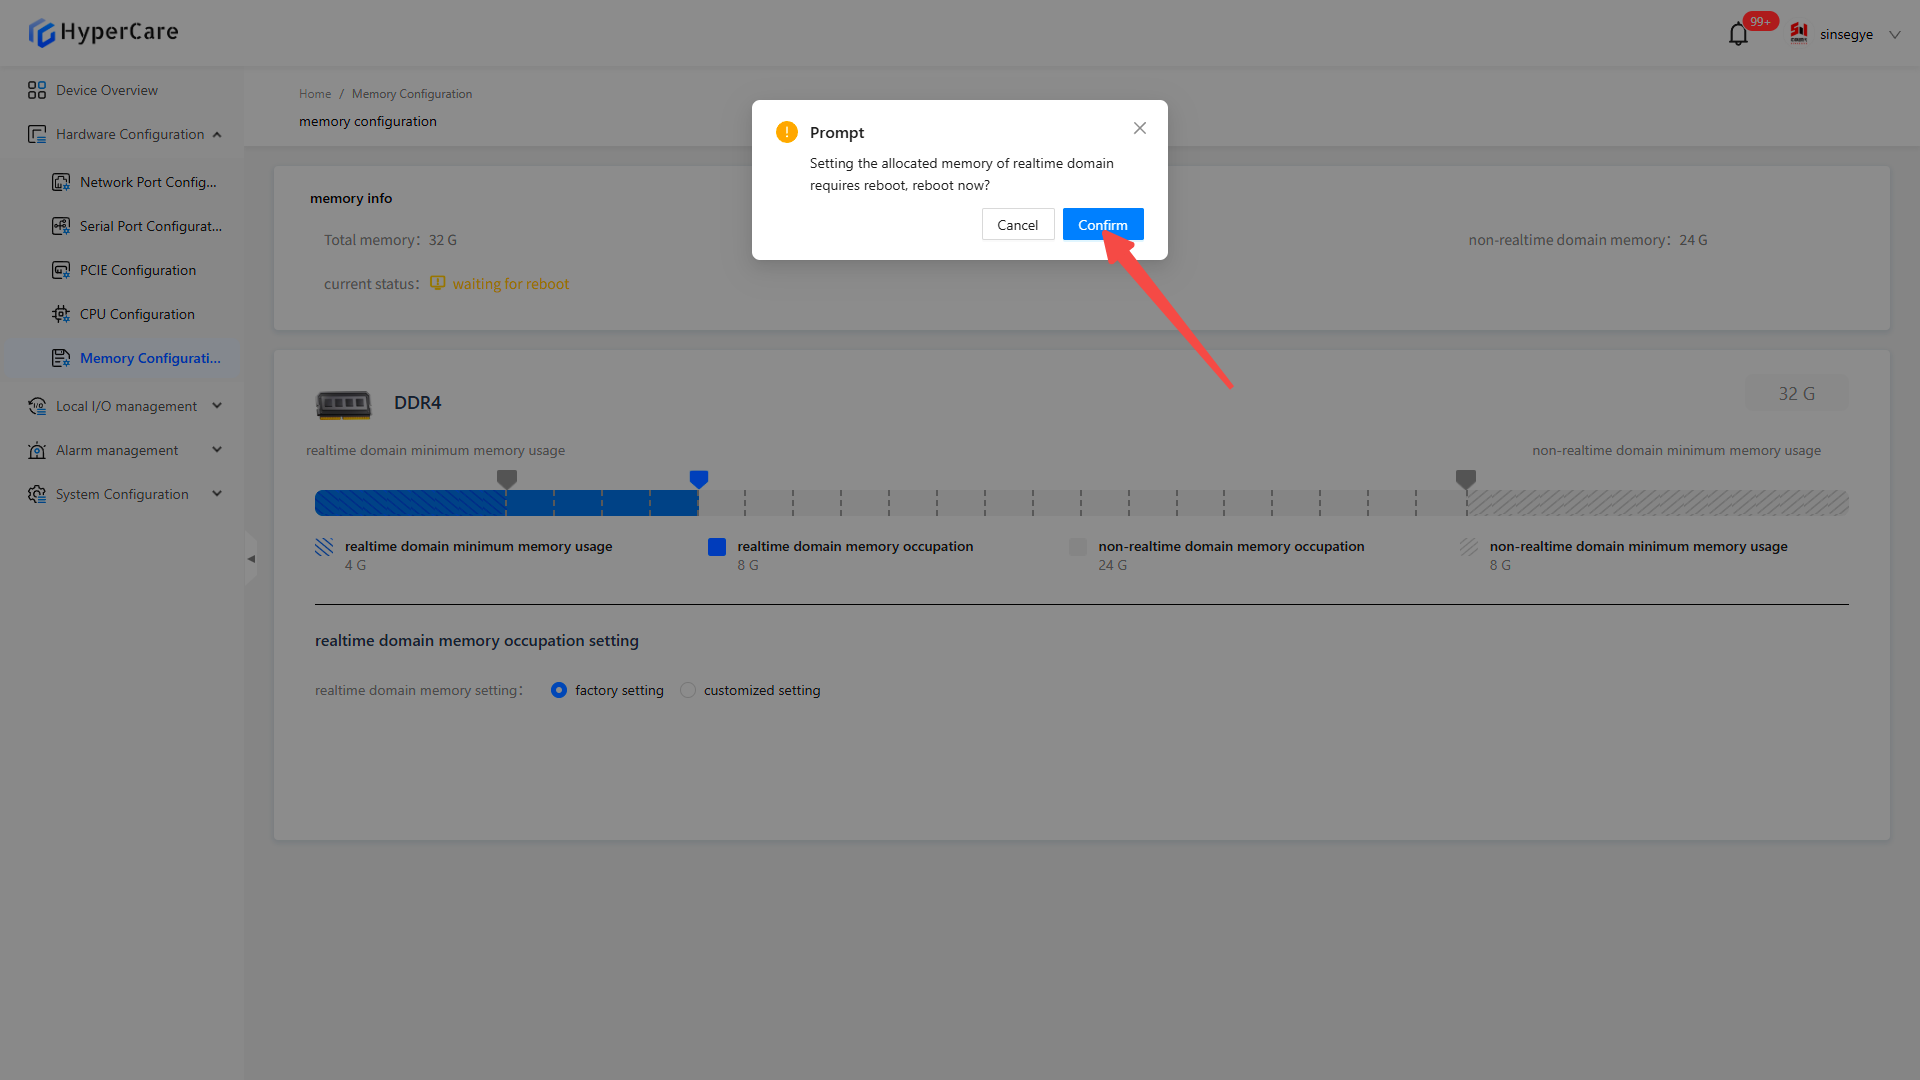Click the PCIE Configuration icon
The width and height of the screenshot is (1920, 1080).
click(61, 270)
